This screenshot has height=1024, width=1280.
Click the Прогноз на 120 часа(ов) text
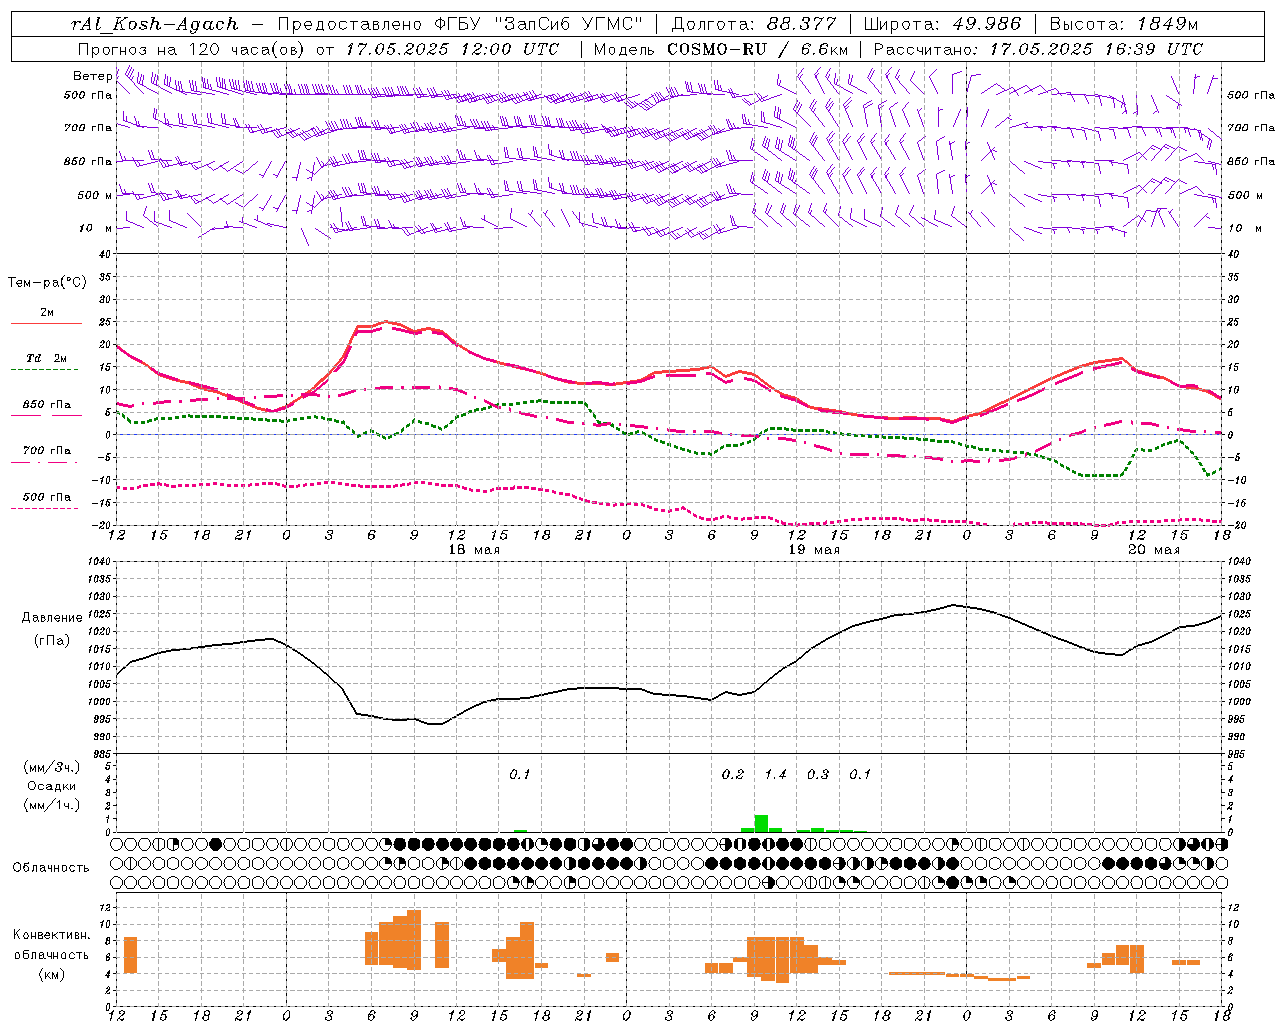pyautogui.click(x=192, y=48)
